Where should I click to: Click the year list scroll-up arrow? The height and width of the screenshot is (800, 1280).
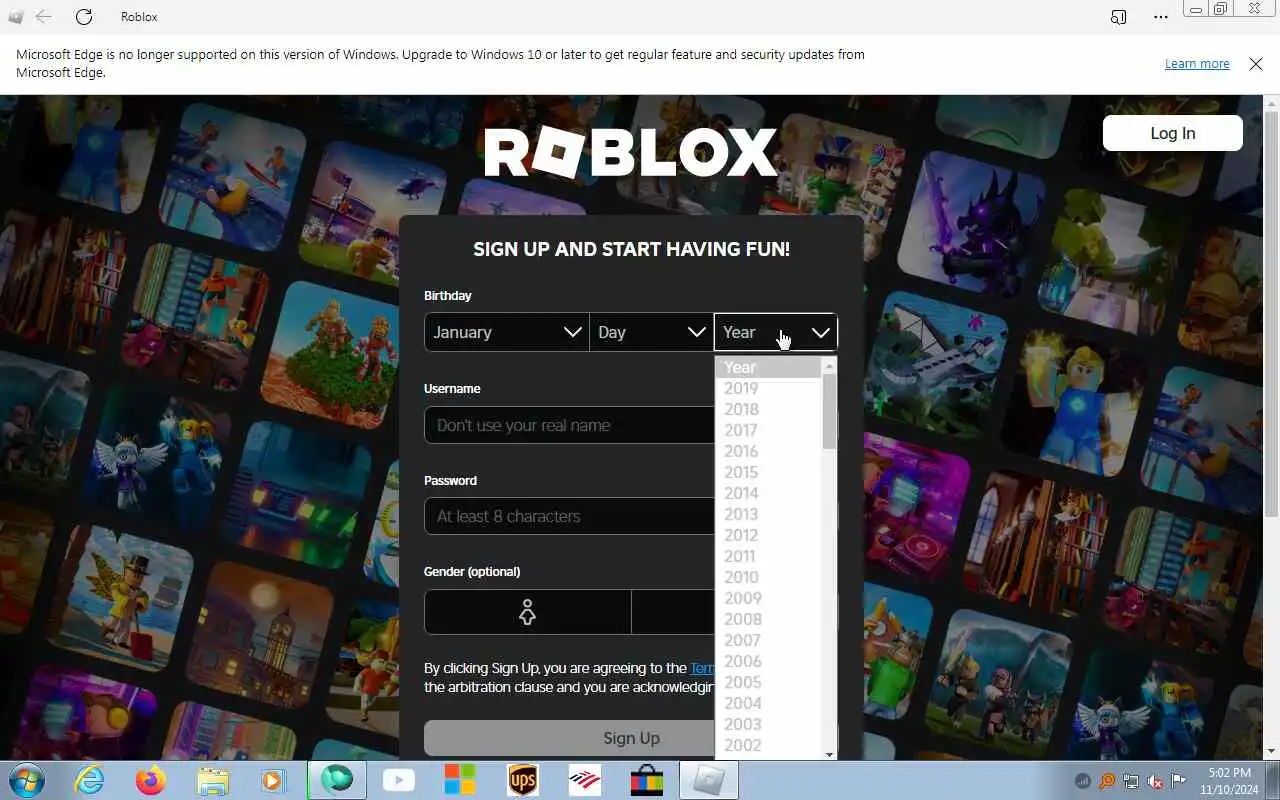(x=829, y=366)
